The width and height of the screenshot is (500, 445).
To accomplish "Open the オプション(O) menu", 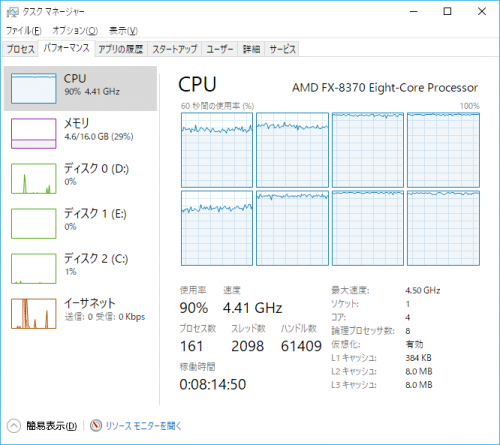I will pyautogui.click(x=75, y=31).
